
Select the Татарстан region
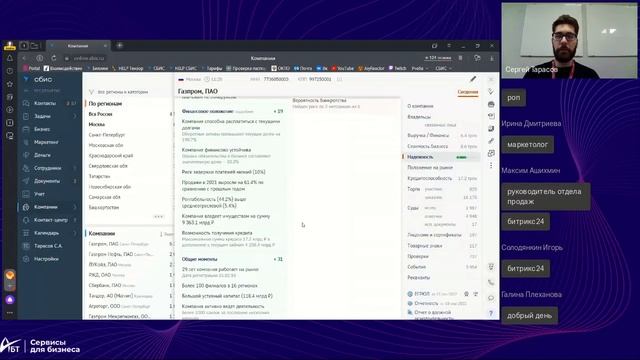[x=100, y=176]
